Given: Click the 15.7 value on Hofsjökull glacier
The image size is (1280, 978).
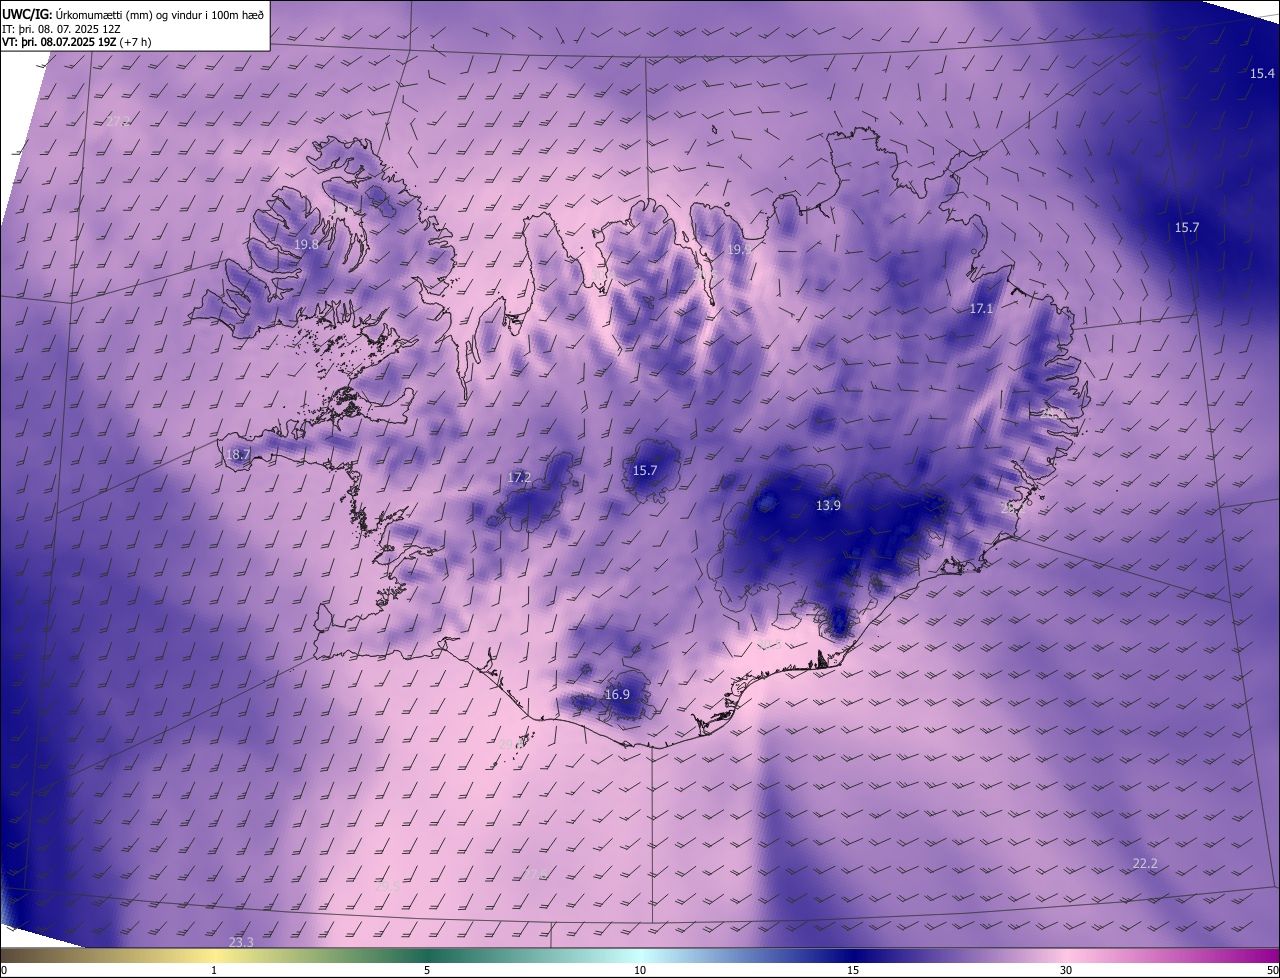Looking at the screenshot, I should 645,470.
